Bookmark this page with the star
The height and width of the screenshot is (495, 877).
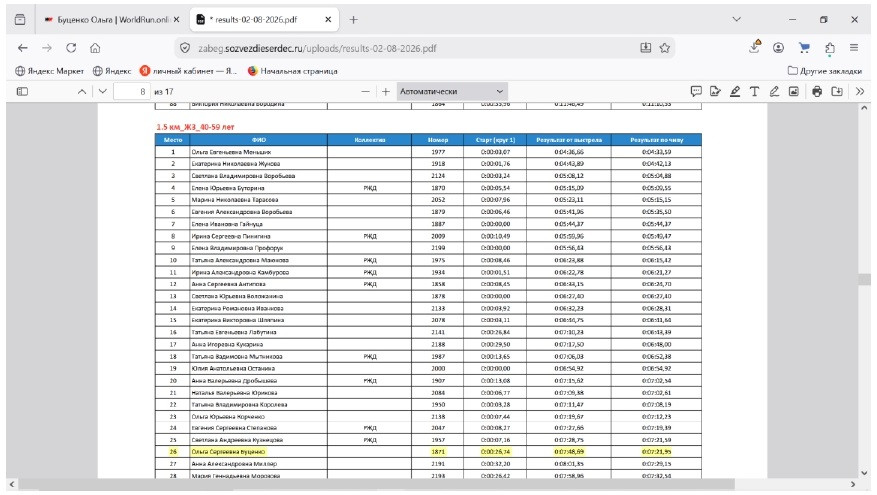[664, 48]
